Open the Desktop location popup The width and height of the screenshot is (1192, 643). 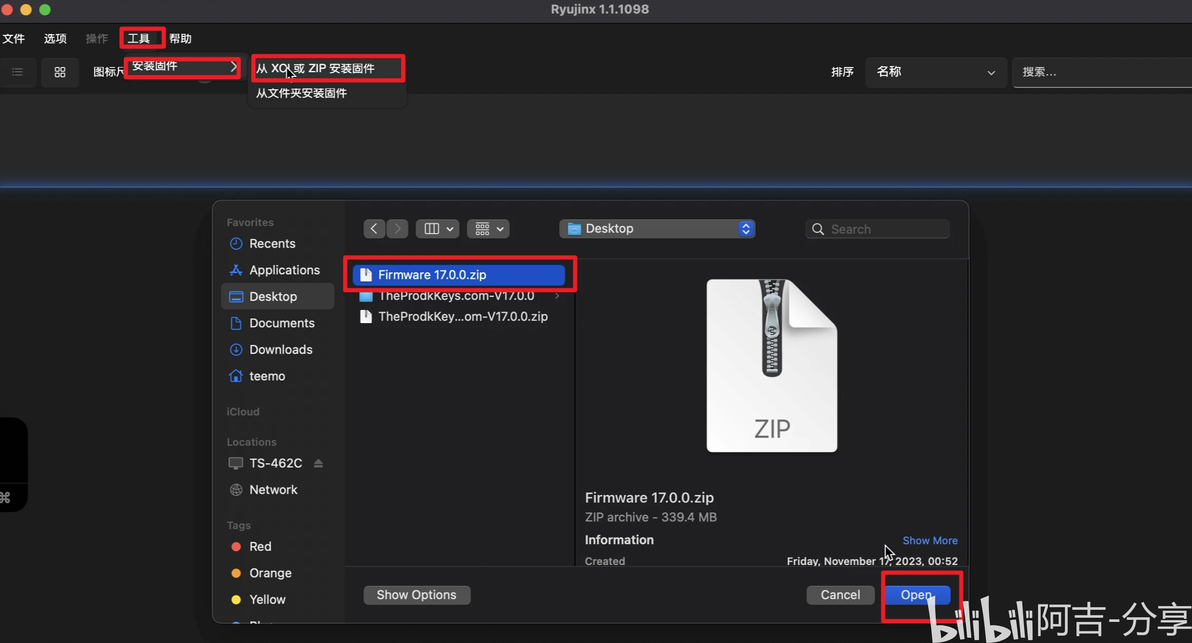coord(658,229)
